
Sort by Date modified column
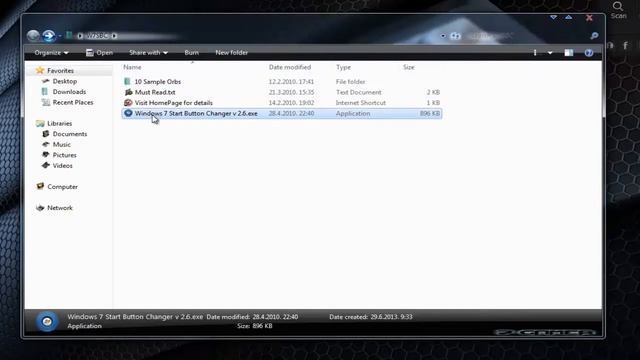[290, 67]
